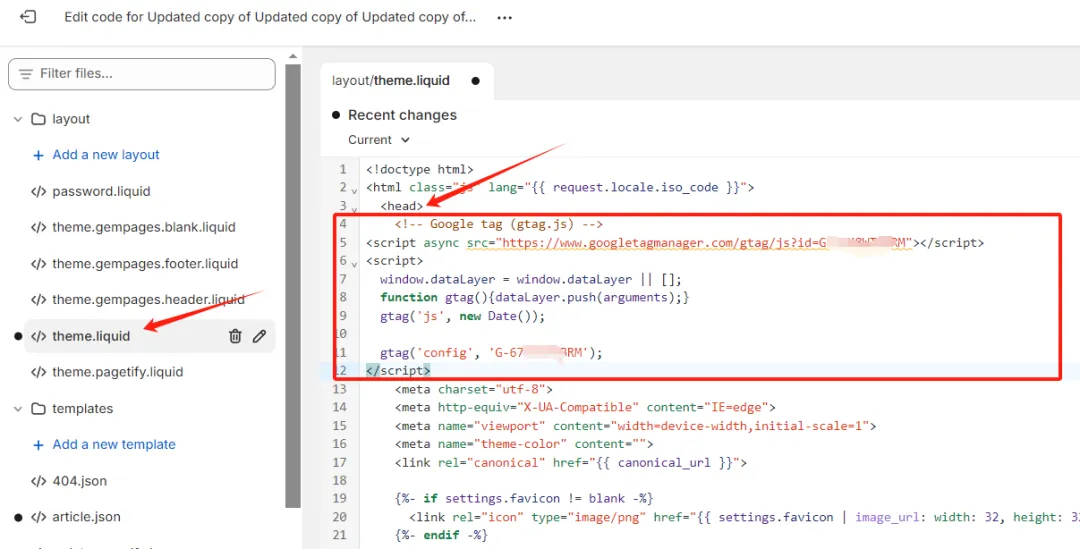
Task: Focus the Filter files search input
Action: [x=142, y=74]
